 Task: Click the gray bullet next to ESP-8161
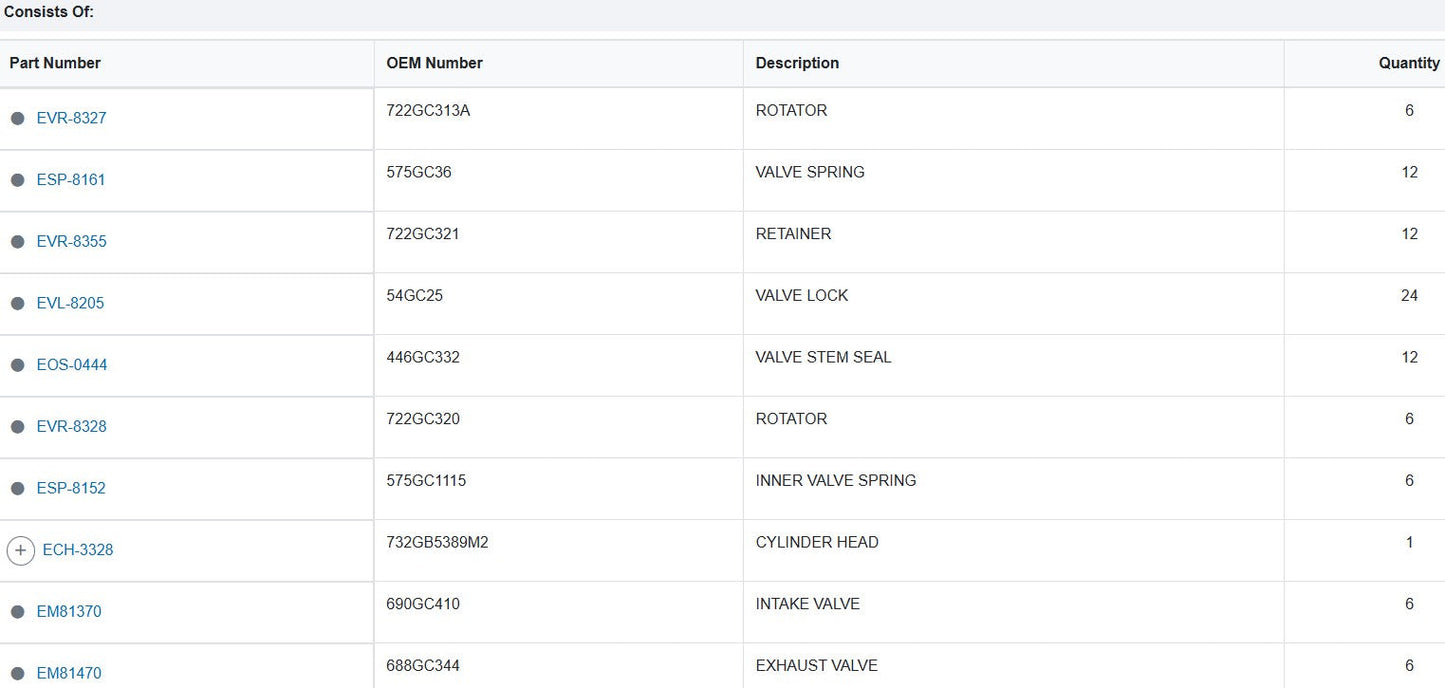pyautogui.click(x=17, y=180)
